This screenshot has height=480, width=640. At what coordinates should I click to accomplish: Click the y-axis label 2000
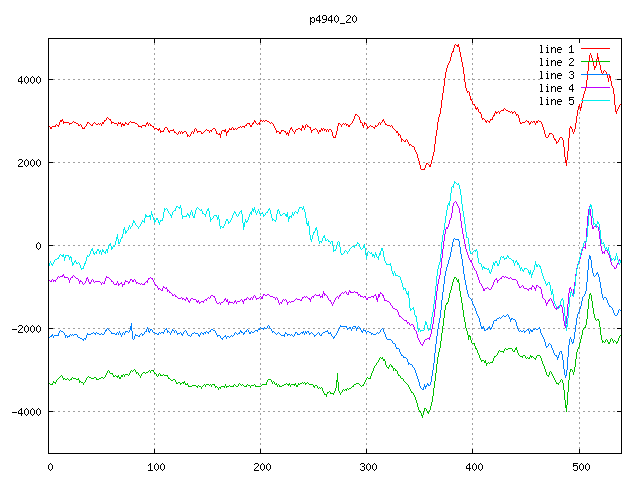(29, 163)
